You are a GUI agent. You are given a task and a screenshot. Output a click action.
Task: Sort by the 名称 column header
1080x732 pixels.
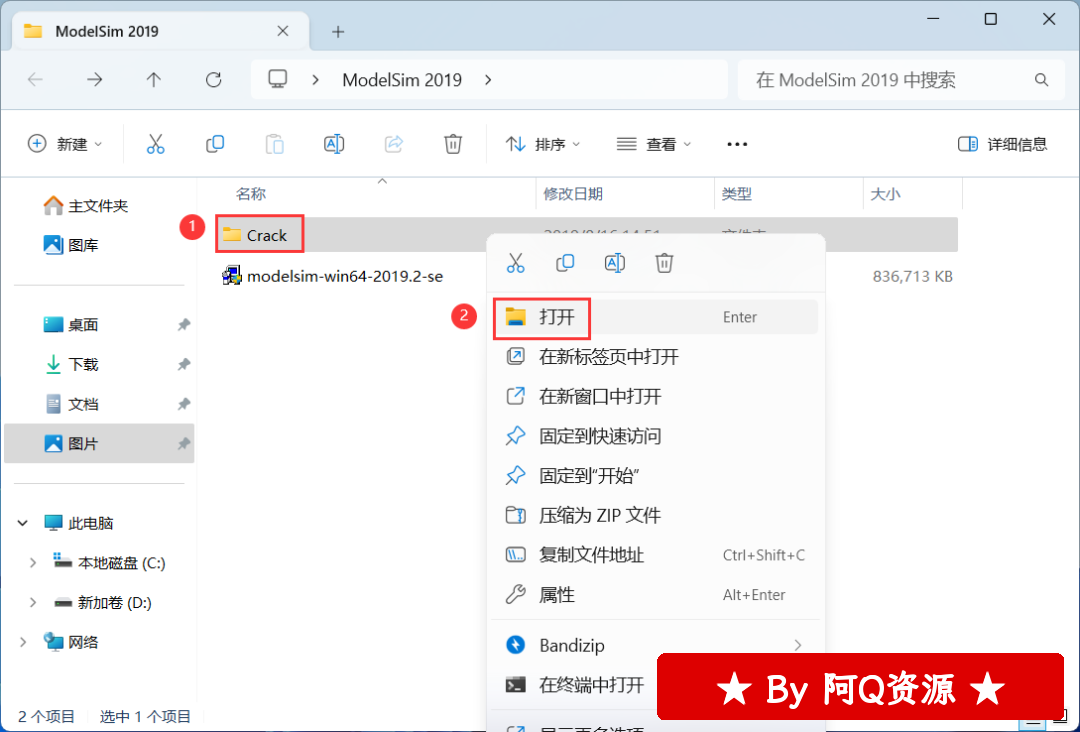pos(251,194)
